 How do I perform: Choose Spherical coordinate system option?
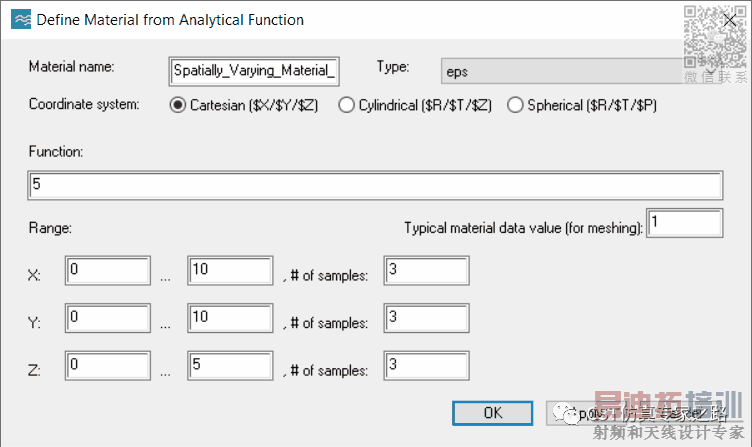516,104
